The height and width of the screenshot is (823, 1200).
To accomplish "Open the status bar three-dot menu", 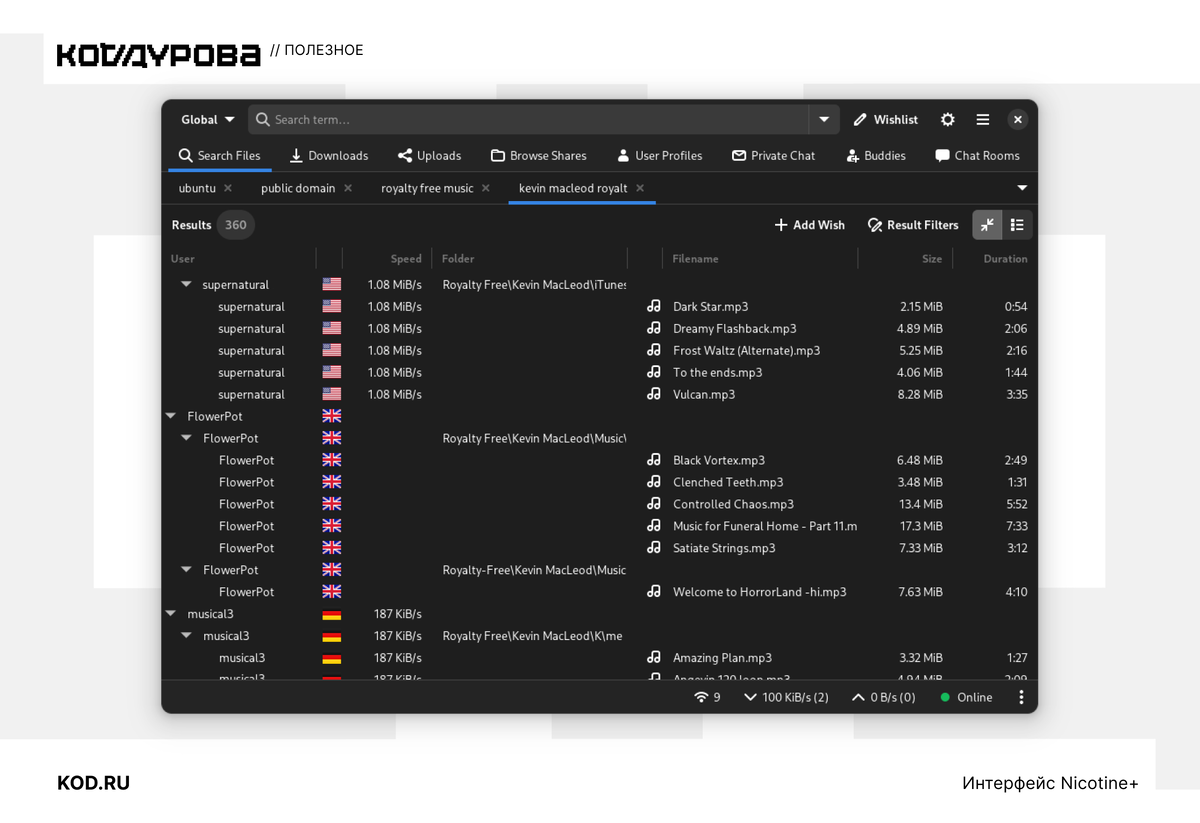I will click(1021, 698).
